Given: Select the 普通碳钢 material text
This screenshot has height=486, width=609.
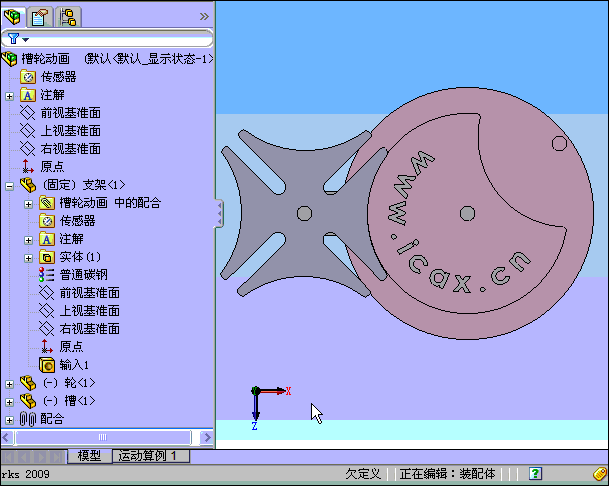Looking at the screenshot, I should click(84, 275).
